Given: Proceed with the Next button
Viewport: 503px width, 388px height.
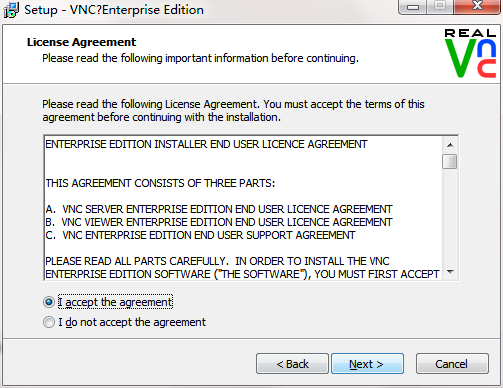Looking at the screenshot, I should tap(367, 364).
